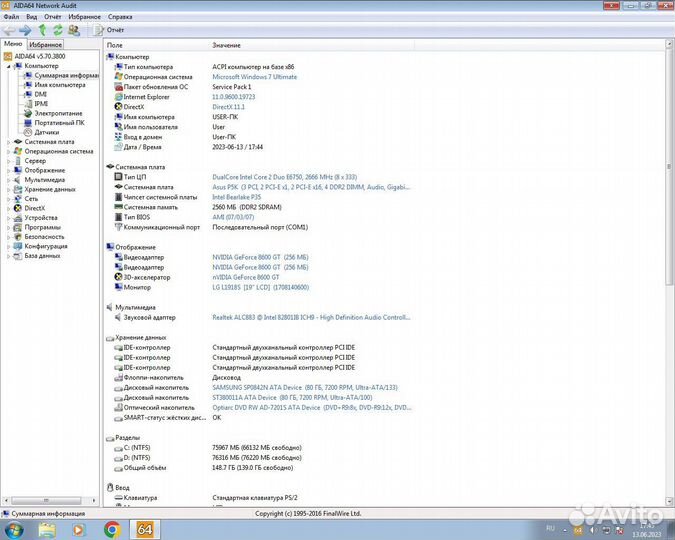Select Безопасность in the tree
675x540 pixels.
coord(44,236)
